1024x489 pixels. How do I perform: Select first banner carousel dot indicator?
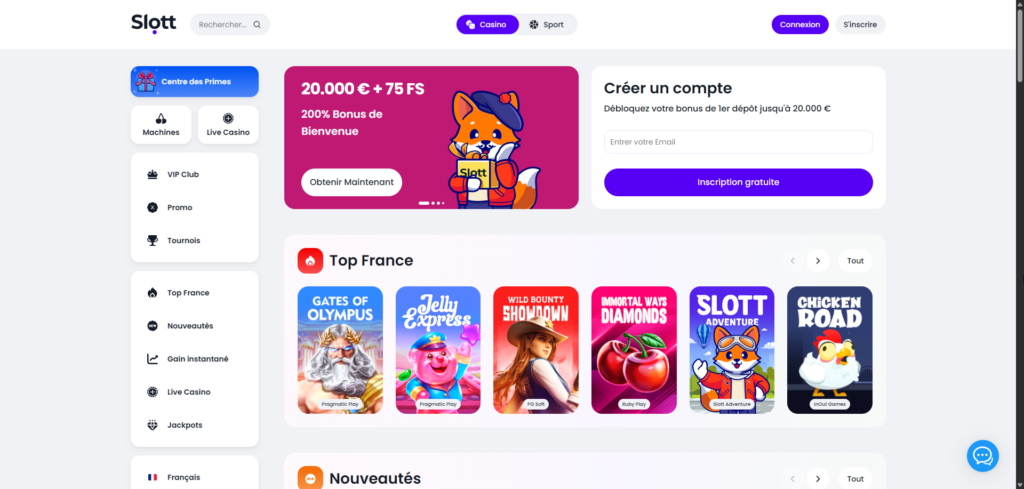[424, 203]
